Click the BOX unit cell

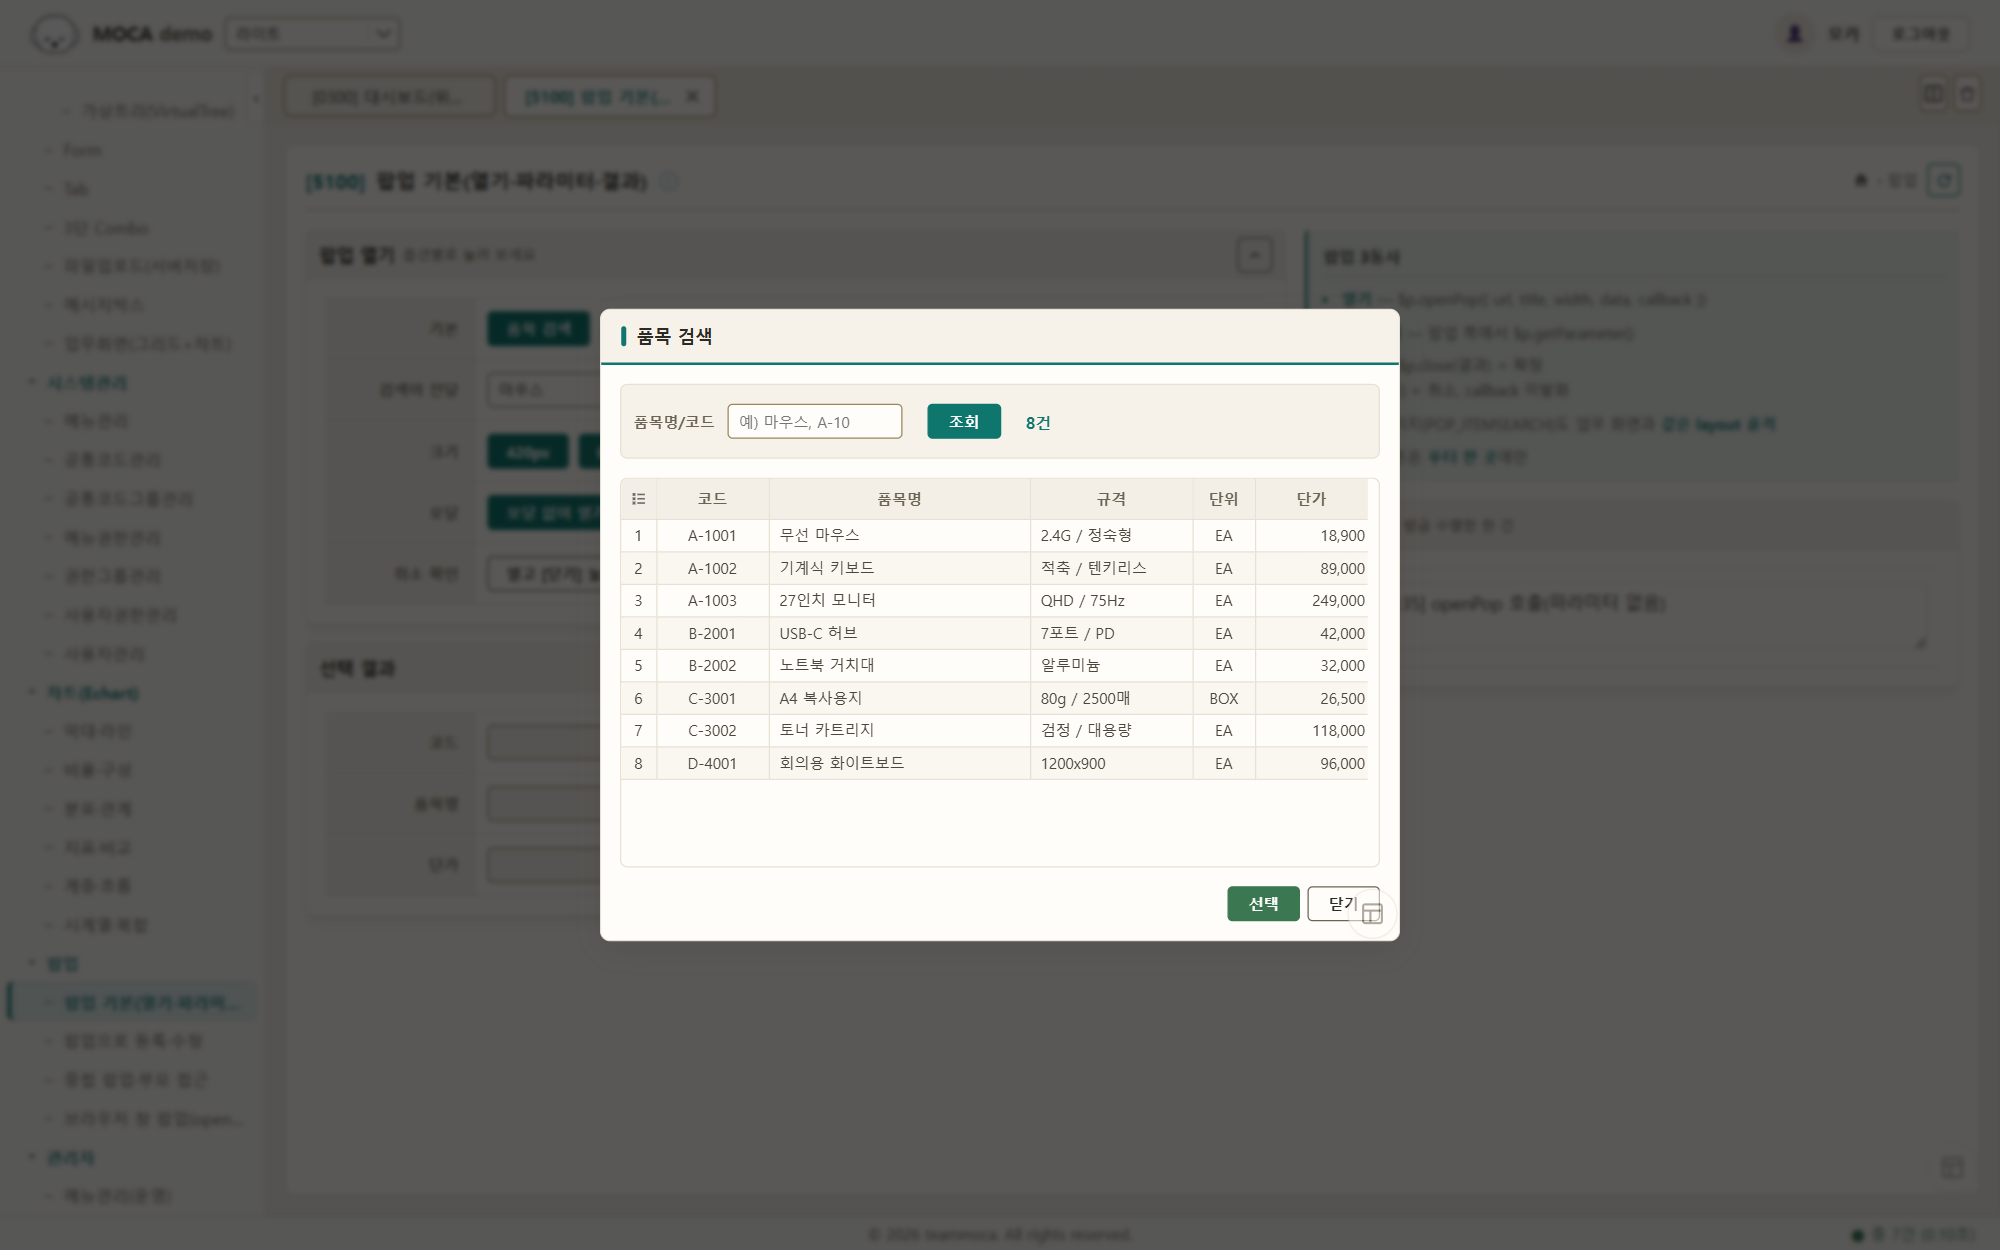[x=1223, y=698]
